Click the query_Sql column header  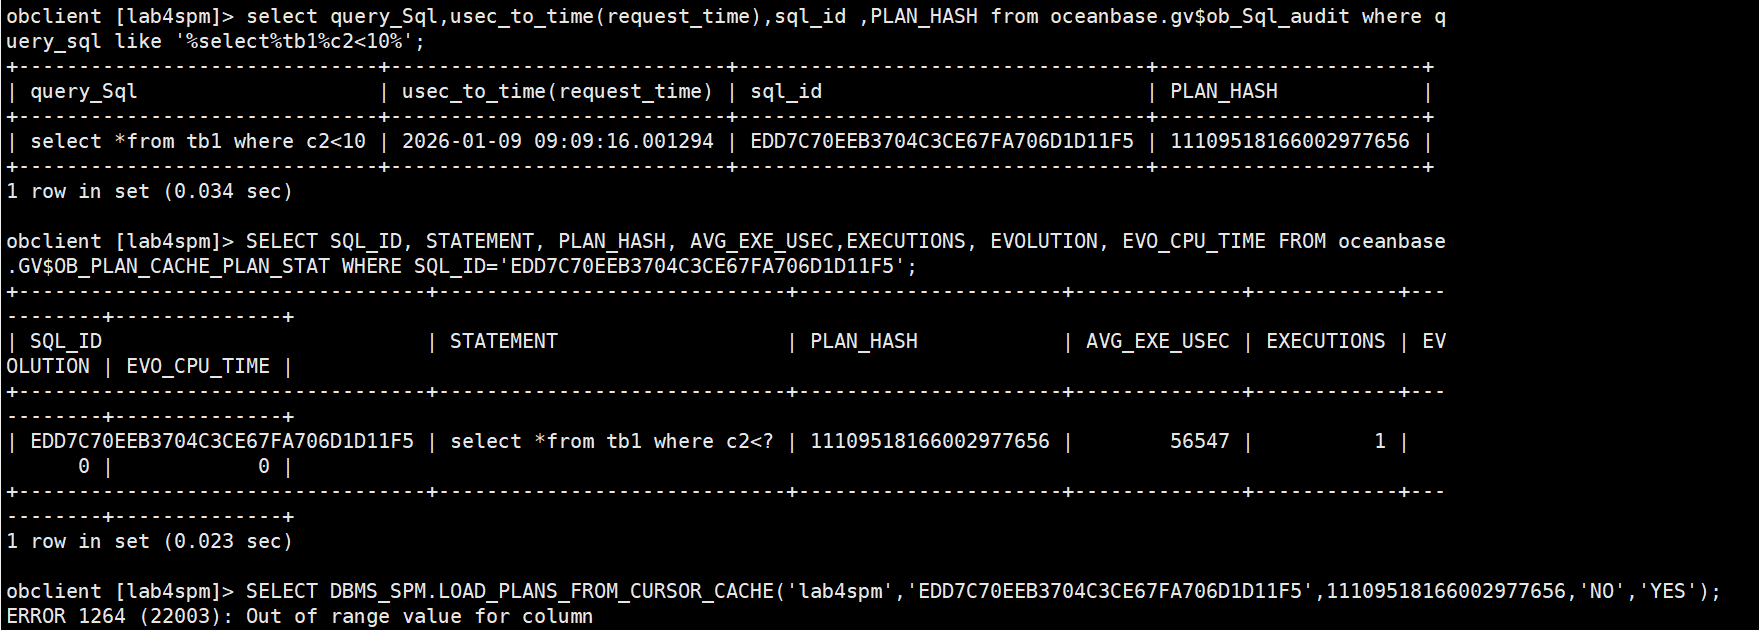(x=84, y=92)
